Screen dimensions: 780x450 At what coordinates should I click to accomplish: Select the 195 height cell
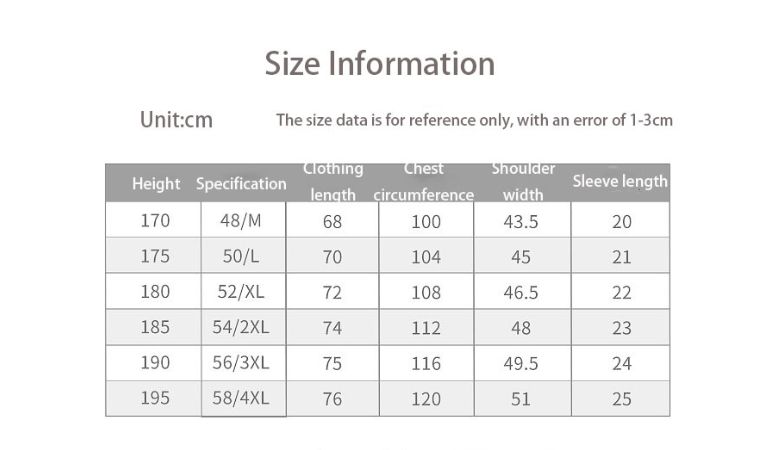[155, 398]
